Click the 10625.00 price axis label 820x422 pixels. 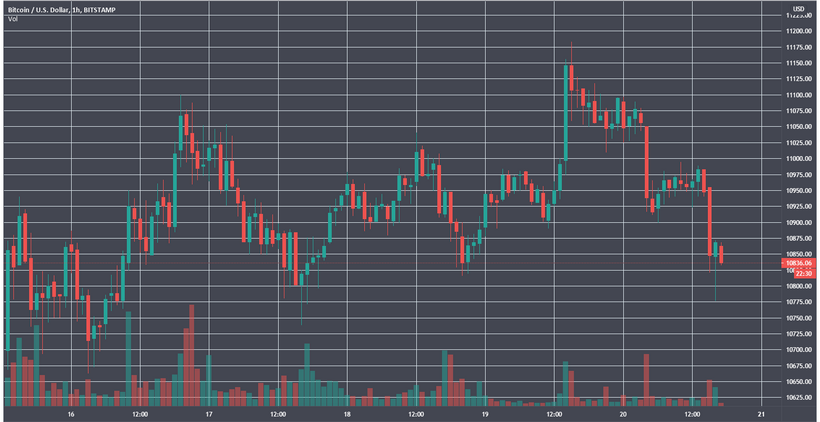[x=798, y=398]
